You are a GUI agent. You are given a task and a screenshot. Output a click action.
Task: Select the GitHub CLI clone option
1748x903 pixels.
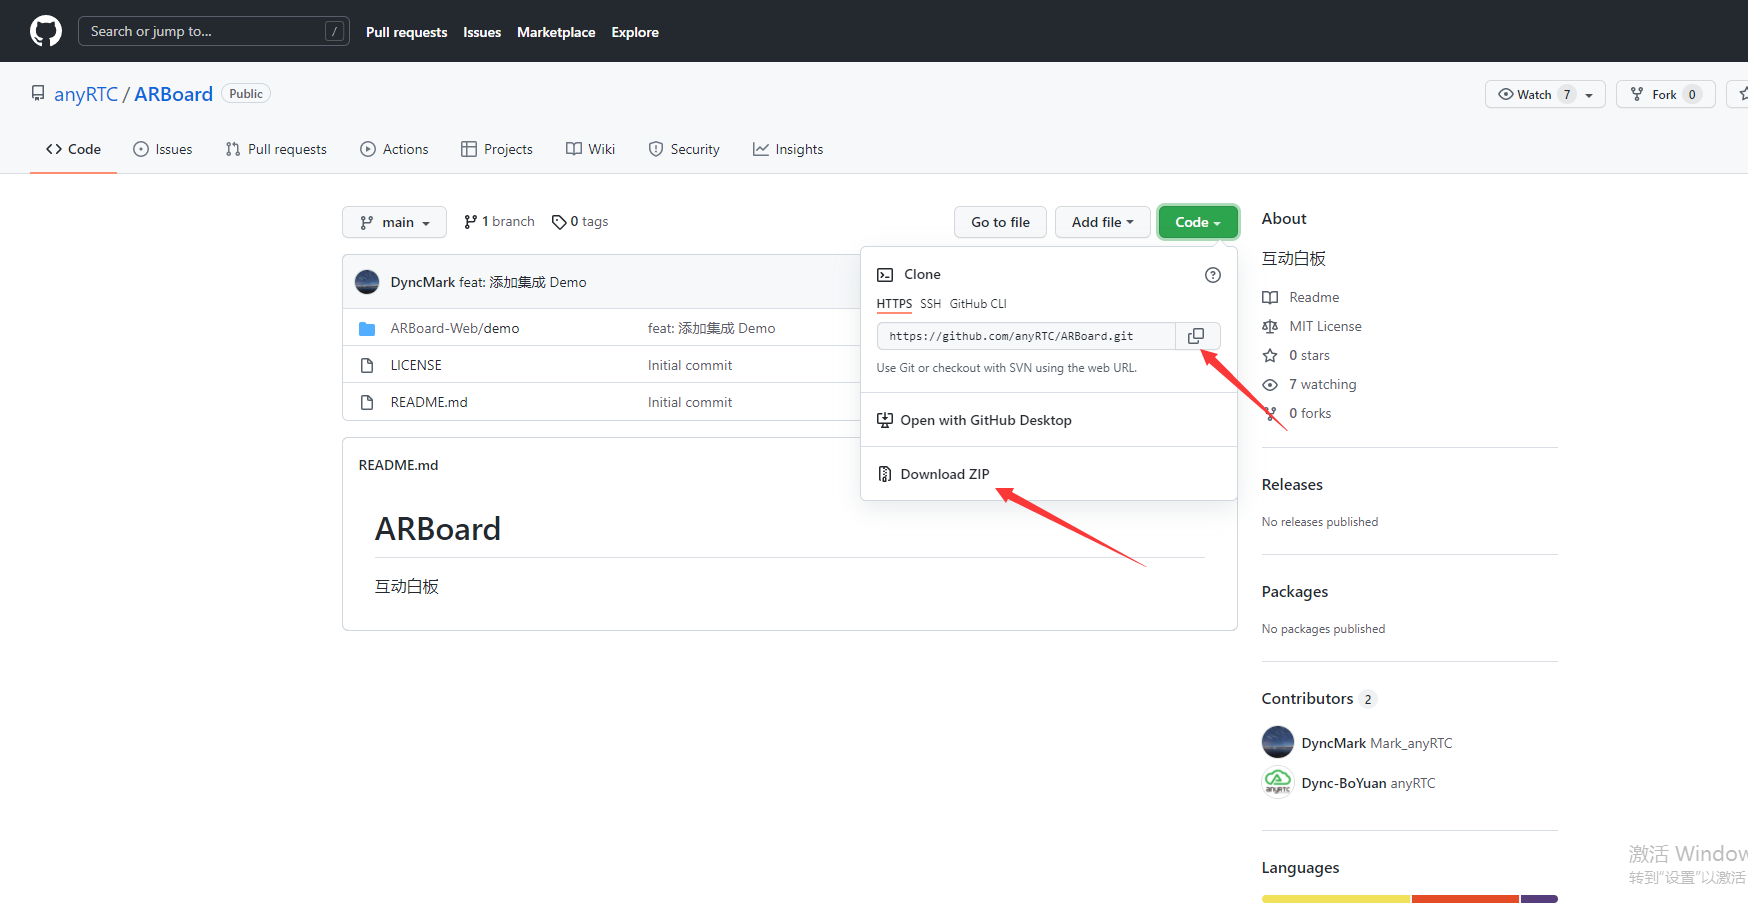[978, 304]
